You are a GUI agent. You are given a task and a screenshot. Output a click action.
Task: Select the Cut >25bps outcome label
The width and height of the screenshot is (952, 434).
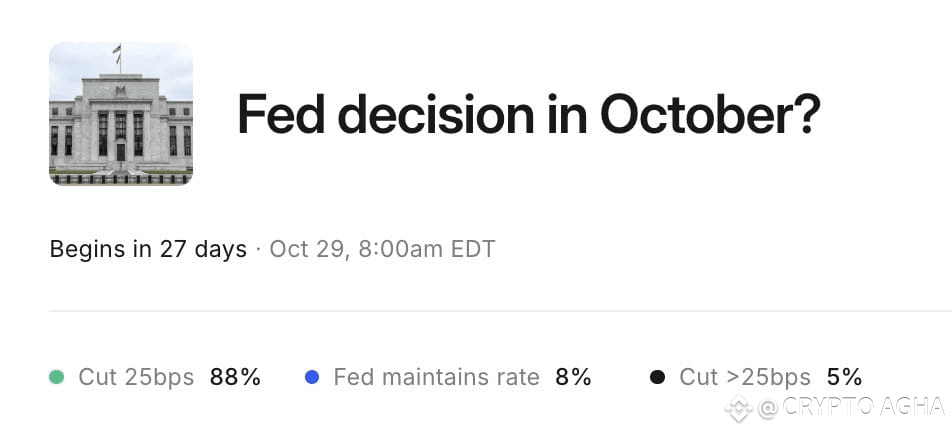(x=745, y=378)
